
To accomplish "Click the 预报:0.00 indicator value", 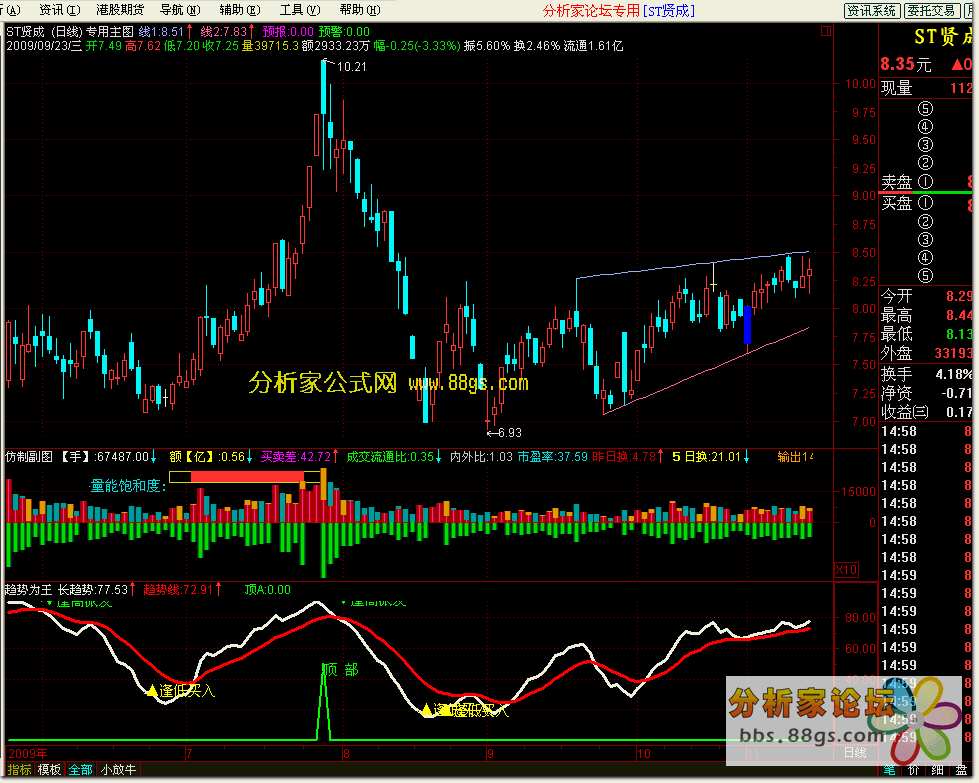I will [288, 31].
